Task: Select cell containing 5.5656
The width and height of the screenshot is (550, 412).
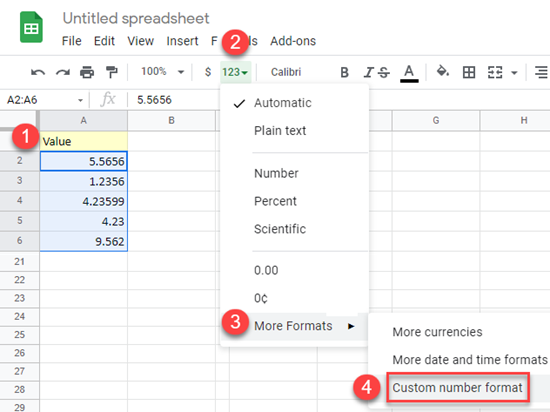Action: pyautogui.click(x=83, y=161)
